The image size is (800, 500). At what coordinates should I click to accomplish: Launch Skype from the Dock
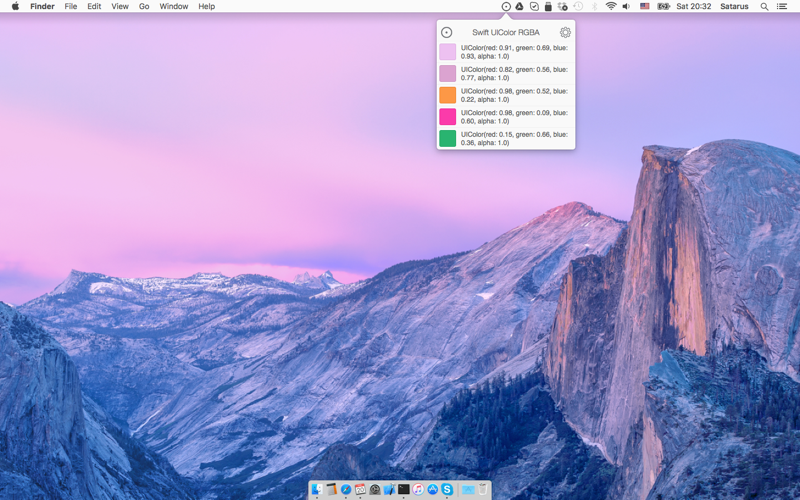pos(447,489)
